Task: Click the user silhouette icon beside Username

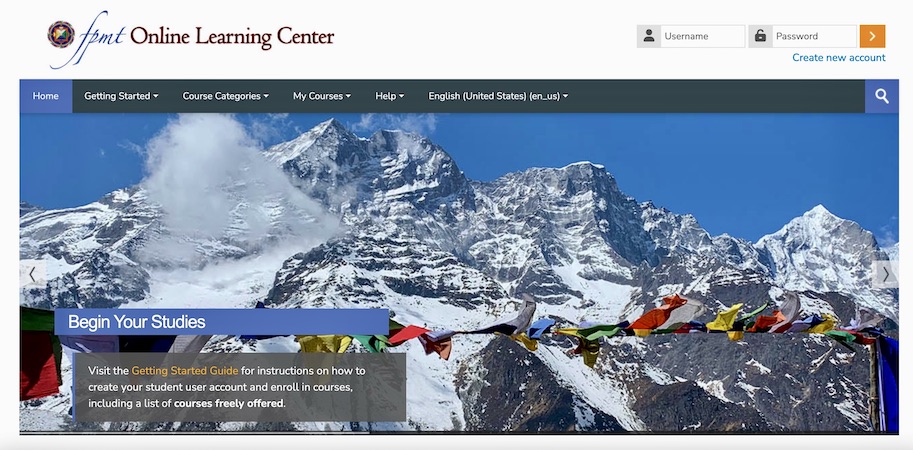Action: (649, 36)
